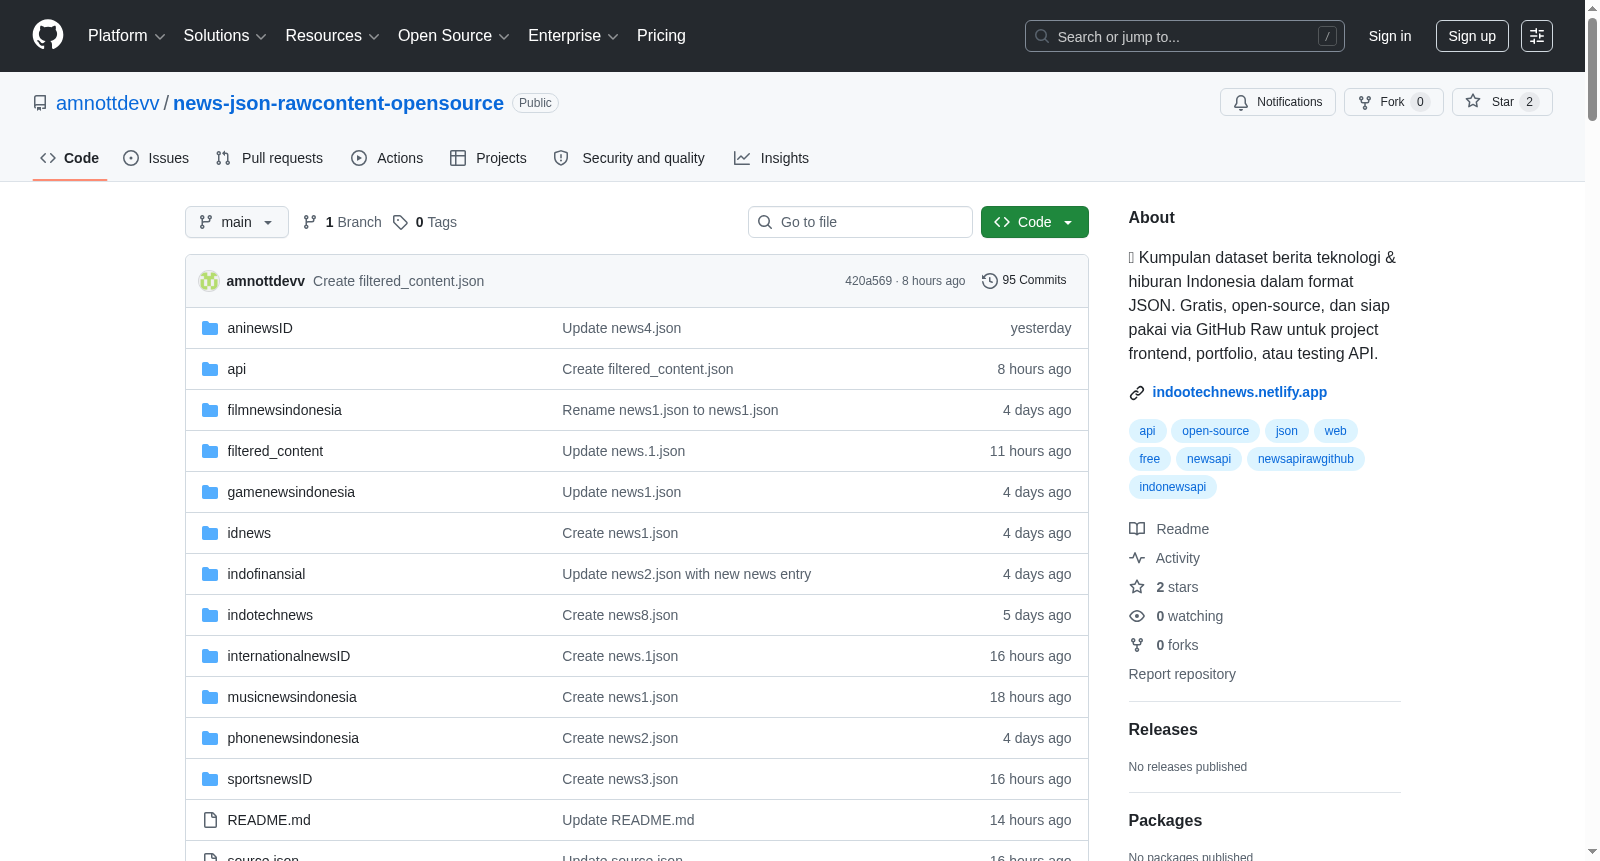This screenshot has width=1600, height=861.
Task: Click the sportsnewsID folder icon
Action: tap(210, 779)
